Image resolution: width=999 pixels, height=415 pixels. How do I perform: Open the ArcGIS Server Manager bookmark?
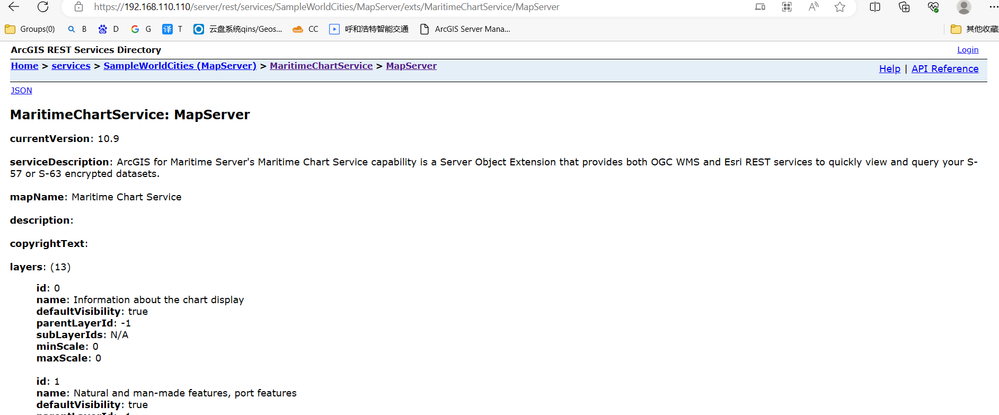coord(464,29)
